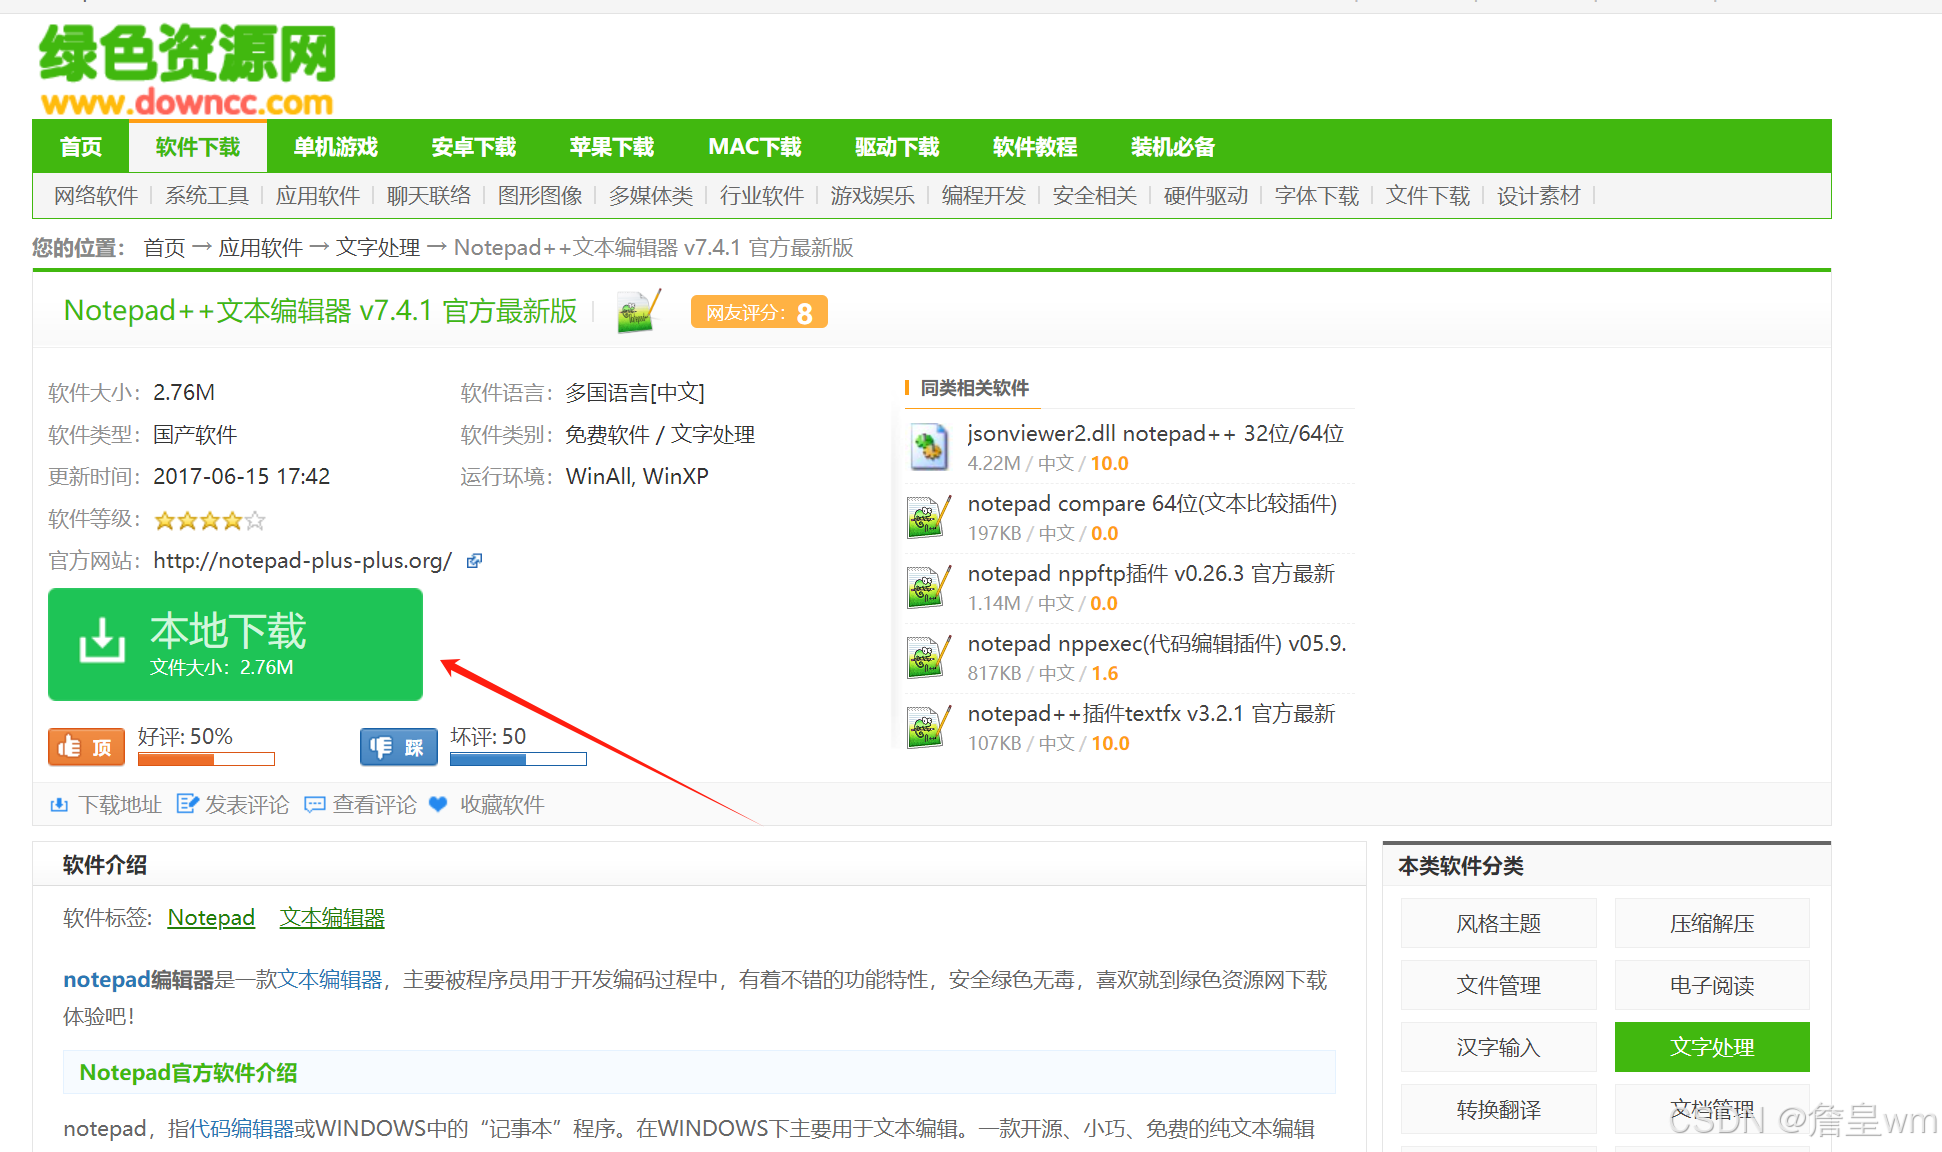The width and height of the screenshot is (1942, 1152).
Task: Select the 应用软件 subcategory in the category bar
Action: [318, 196]
